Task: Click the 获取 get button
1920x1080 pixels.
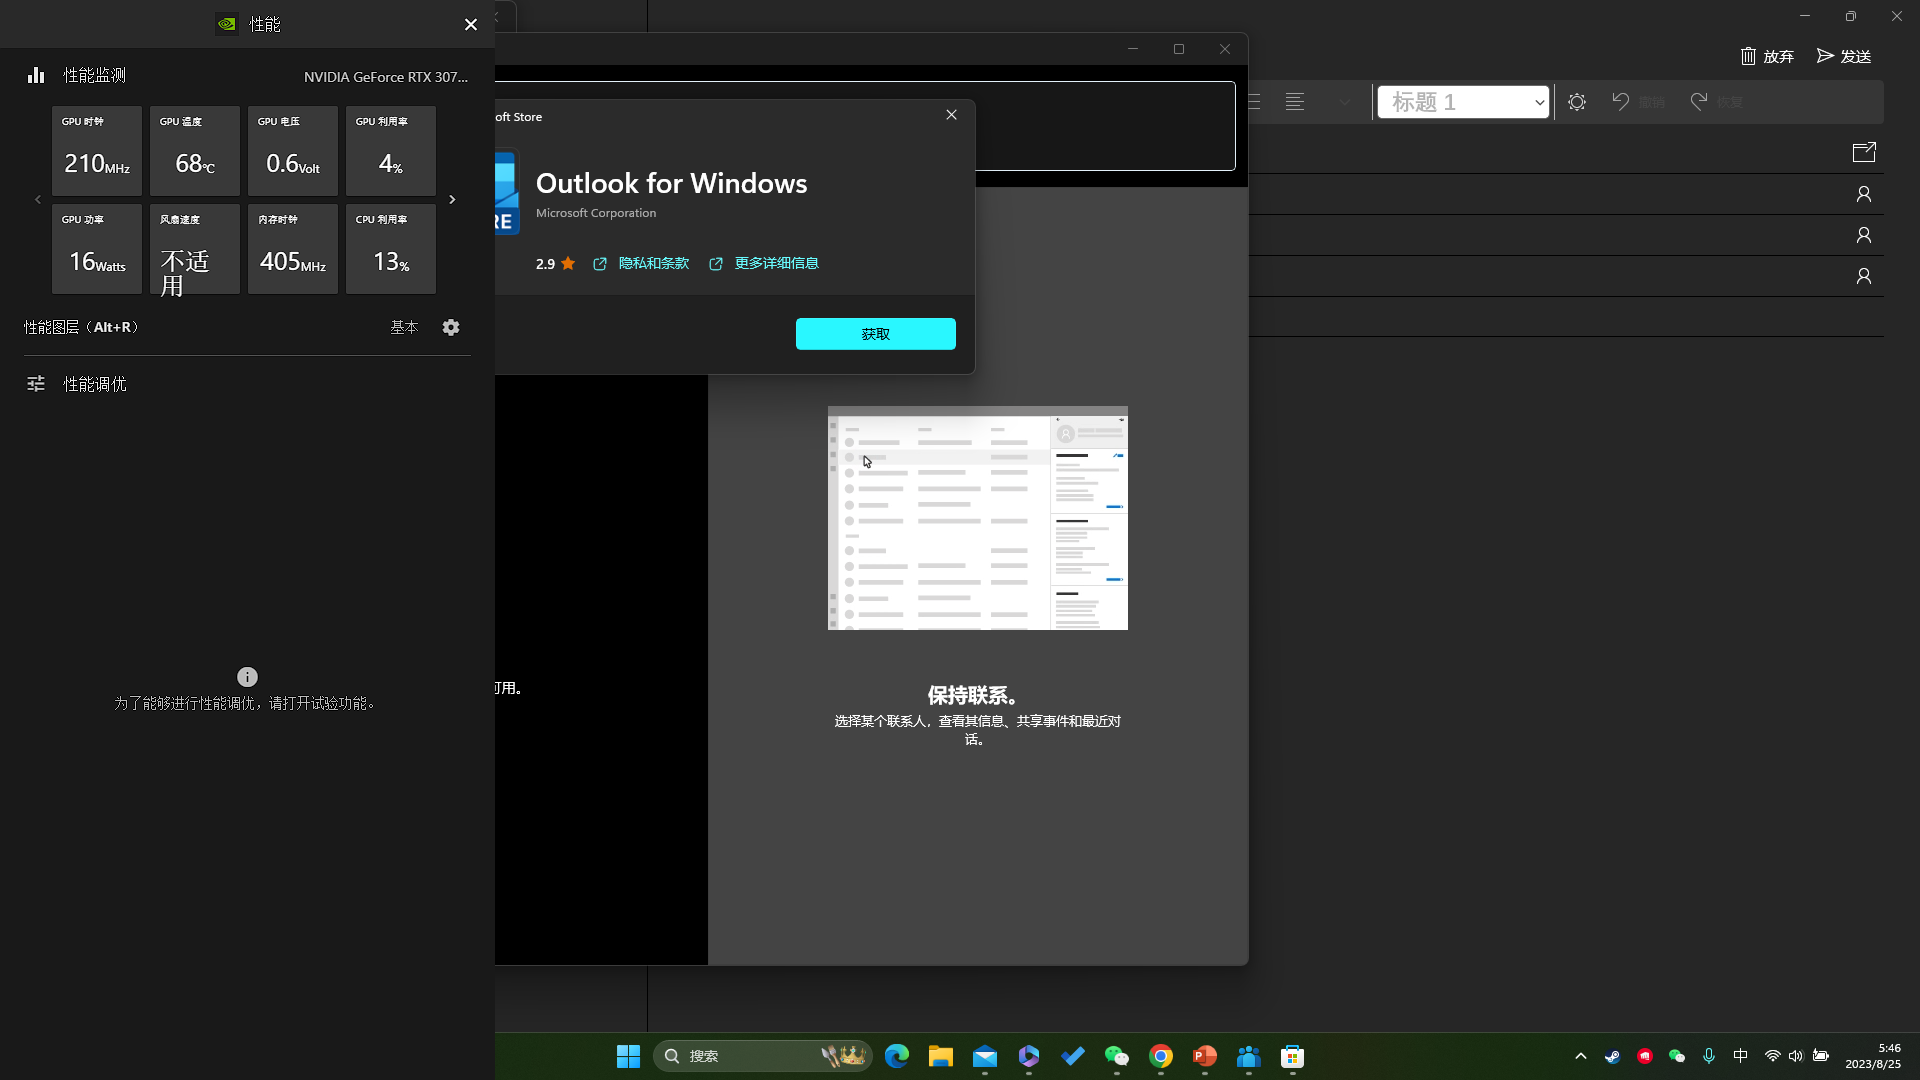Action: point(875,334)
